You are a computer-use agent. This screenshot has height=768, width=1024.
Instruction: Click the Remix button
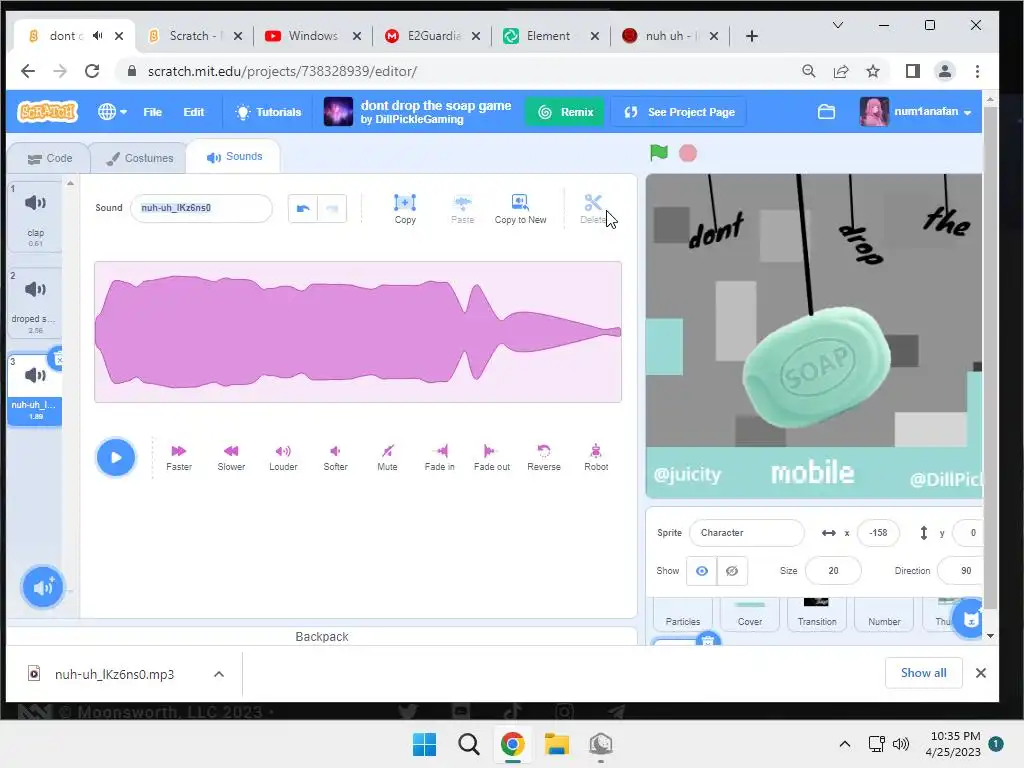[566, 112]
